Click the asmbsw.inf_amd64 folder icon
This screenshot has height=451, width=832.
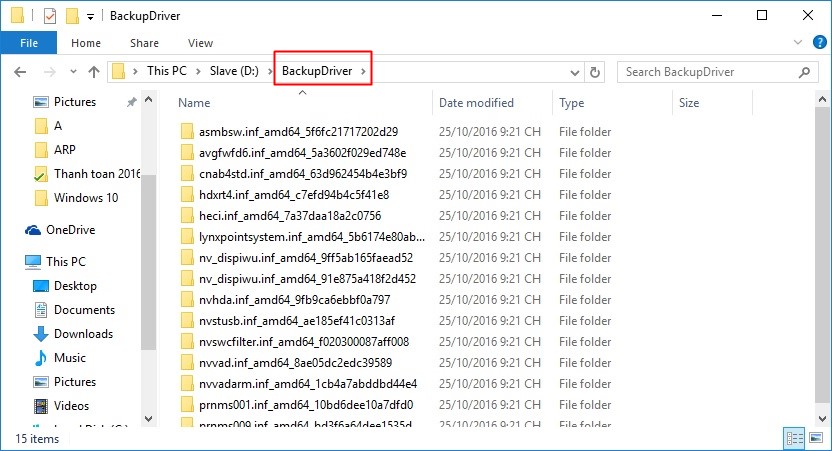tap(187, 132)
